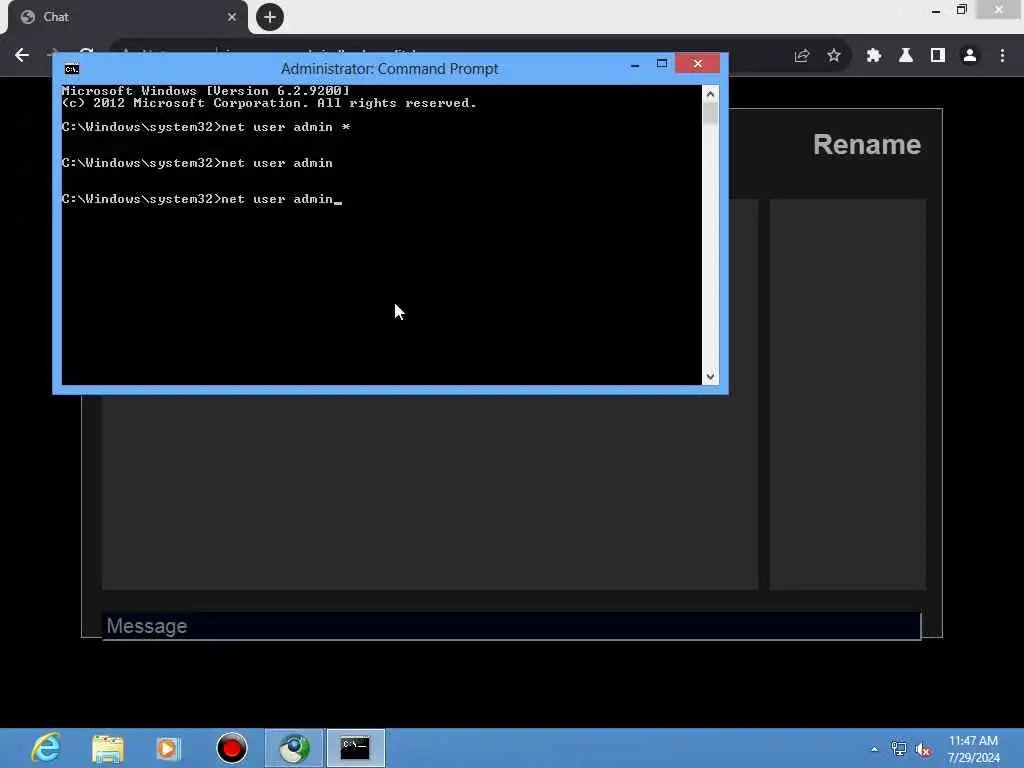This screenshot has width=1024, height=768.
Task: Open Chrome three-dot menu
Action: (x=1002, y=56)
